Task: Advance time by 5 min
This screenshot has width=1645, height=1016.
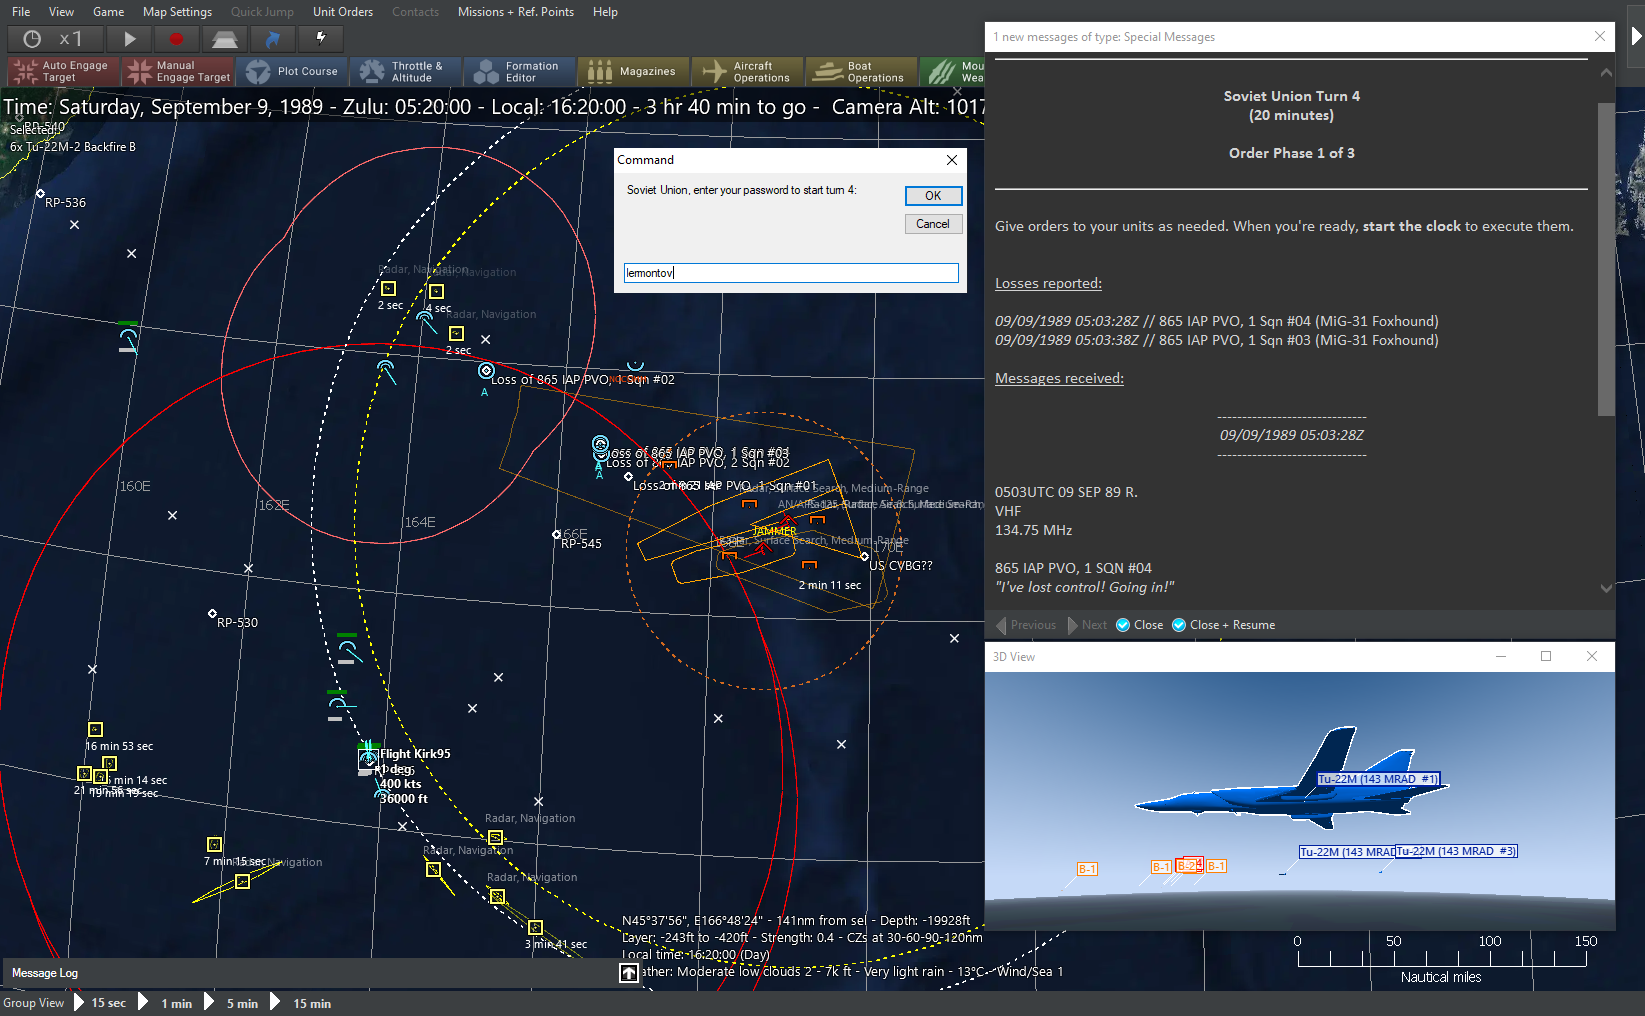Action: tap(232, 1003)
